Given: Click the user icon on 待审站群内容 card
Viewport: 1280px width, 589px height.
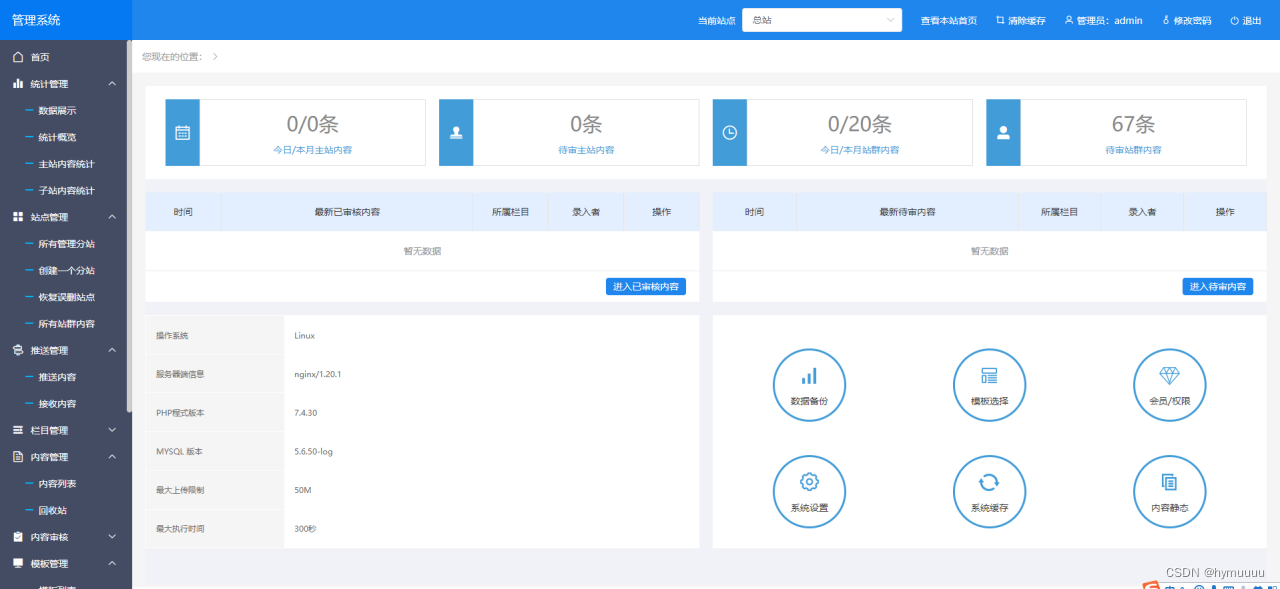Looking at the screenshot, I should pos(1003,132).
